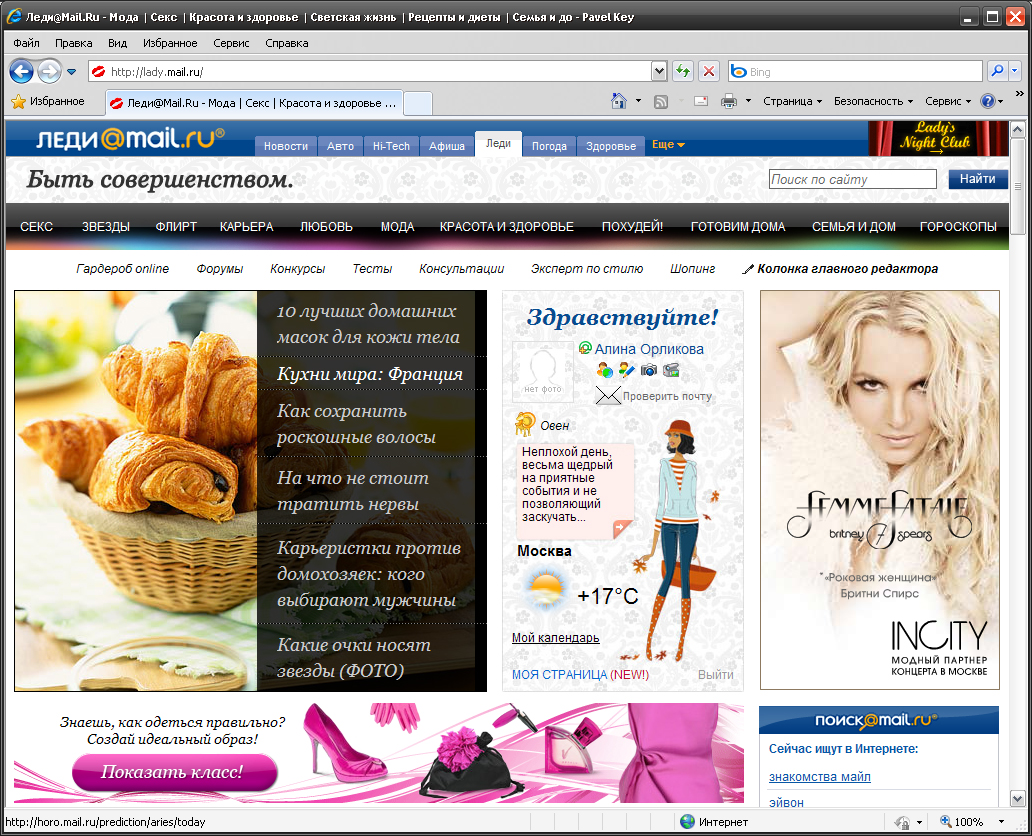Click the Показать класс! pink button

tap(174, 771)
